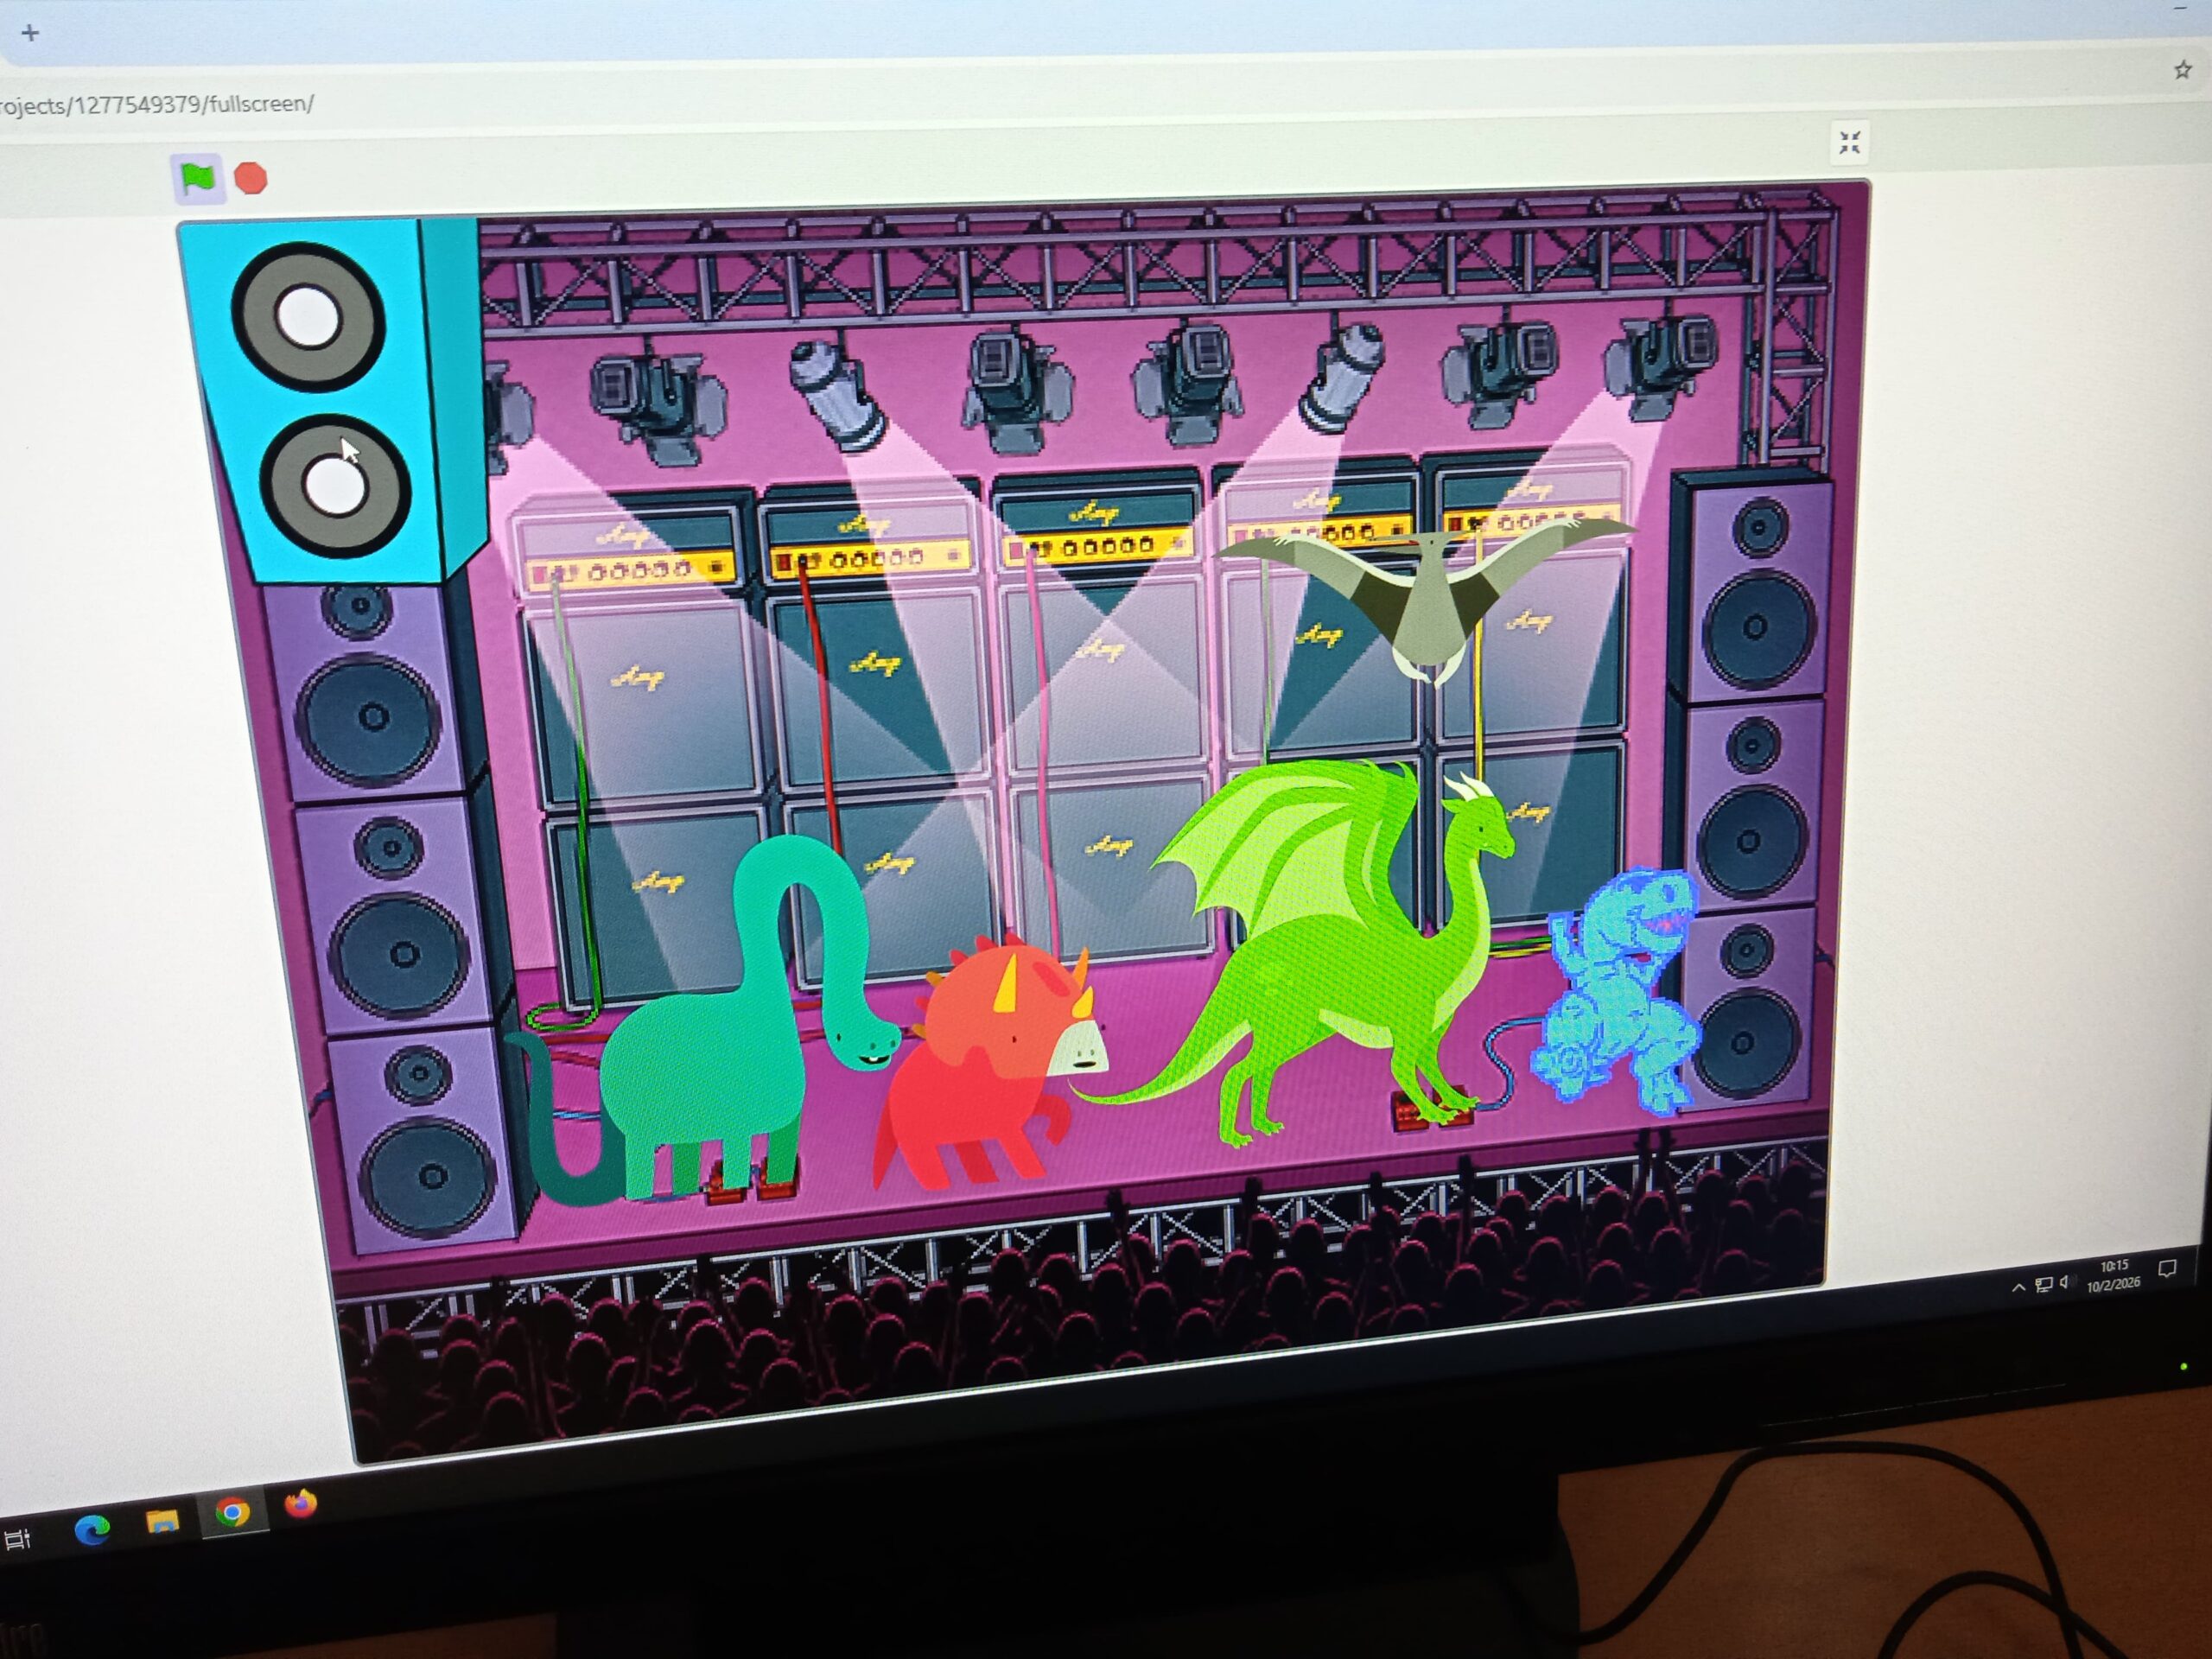Image resolution: width=2212 pixels, height=1659 pixels.
Task: Switch to Chrome in the taskbar
Action: (232, 1512)
